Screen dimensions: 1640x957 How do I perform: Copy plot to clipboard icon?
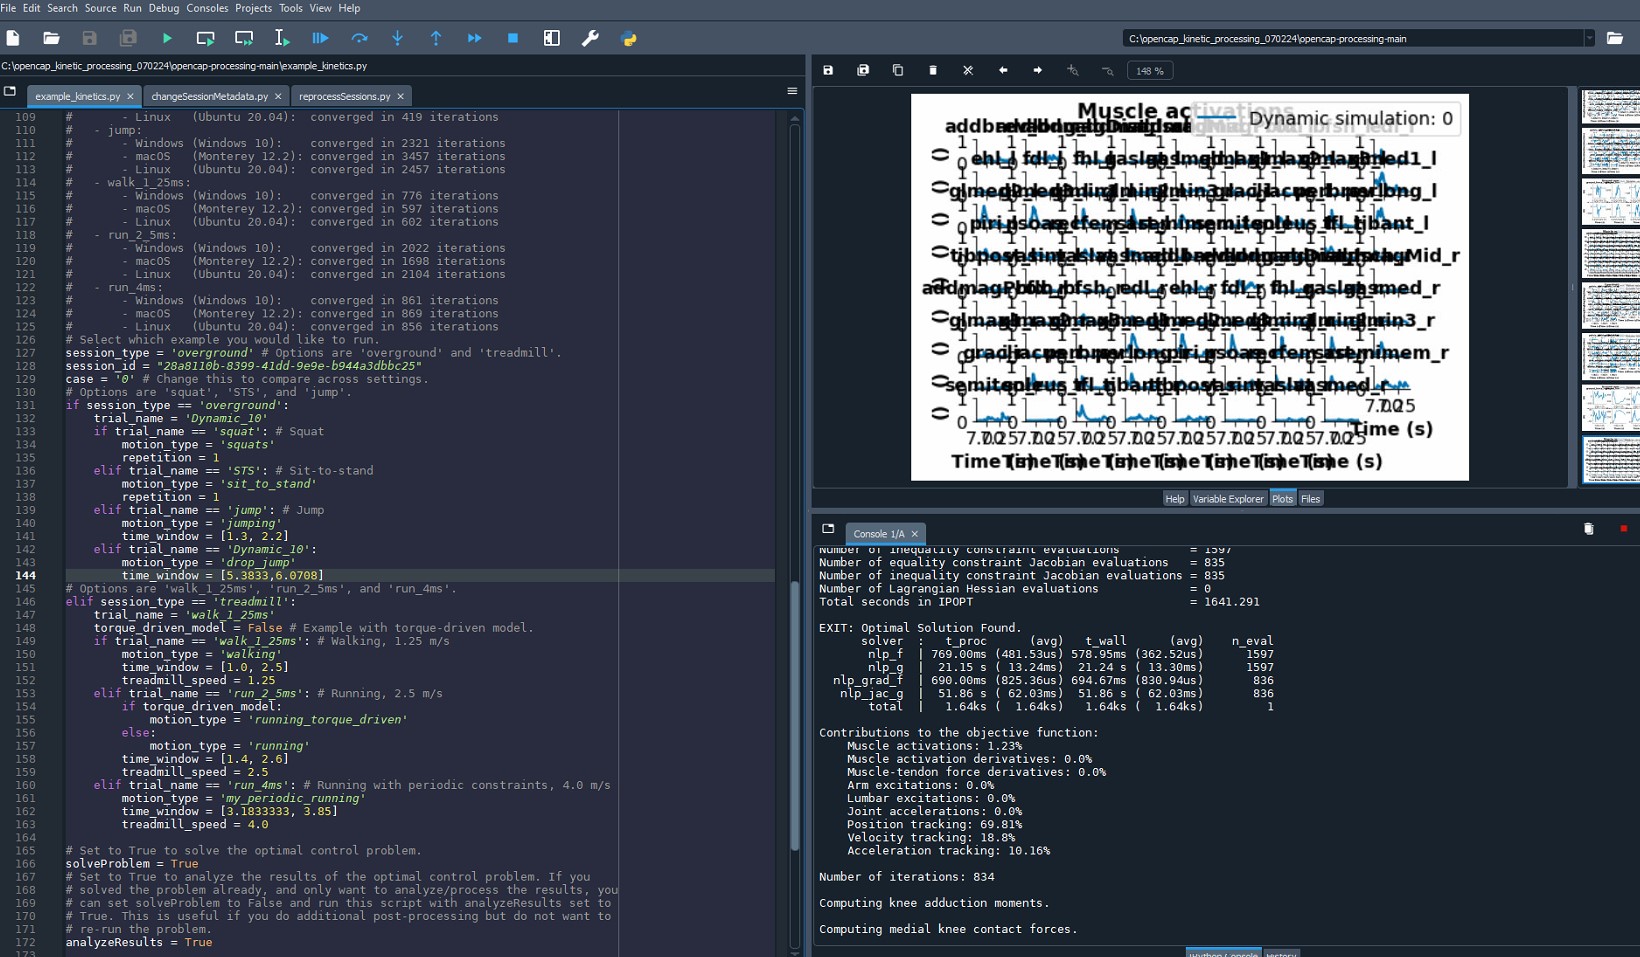point(898,70)
